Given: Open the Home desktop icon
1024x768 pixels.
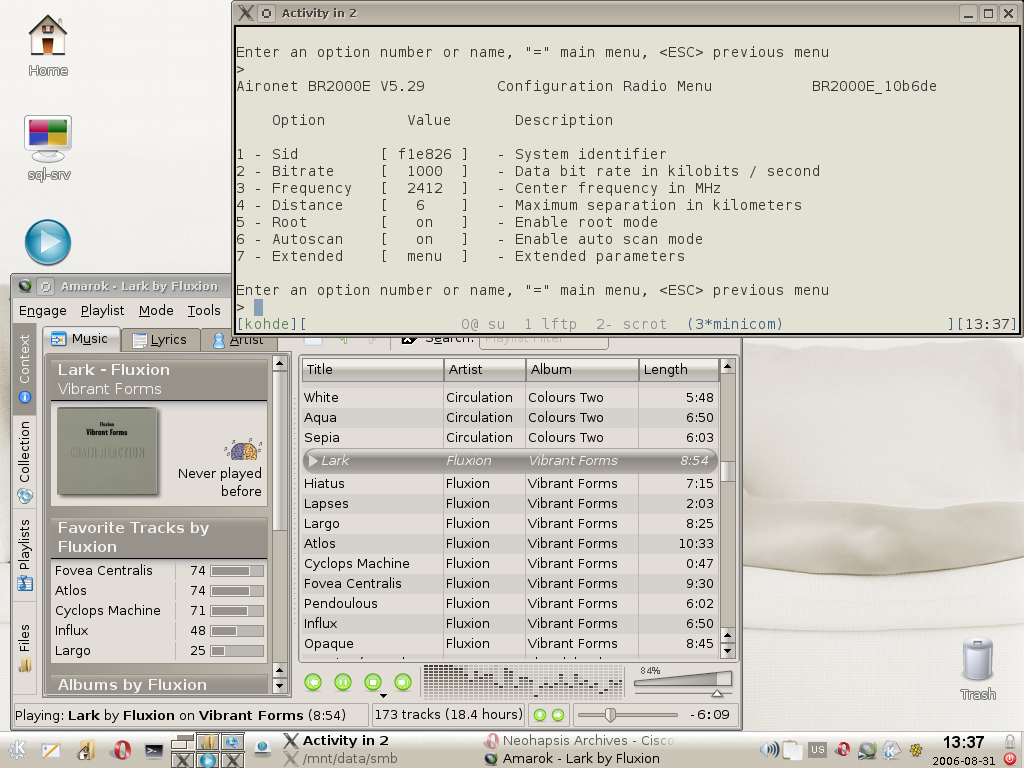Looking at the screenshot, I should (48, 46).
